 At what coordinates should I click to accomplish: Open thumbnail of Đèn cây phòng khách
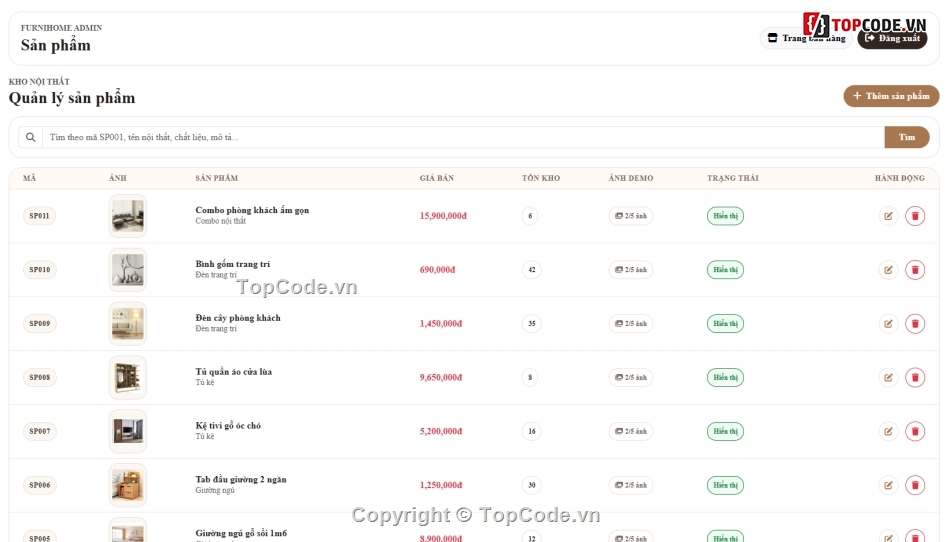[128, 323]
